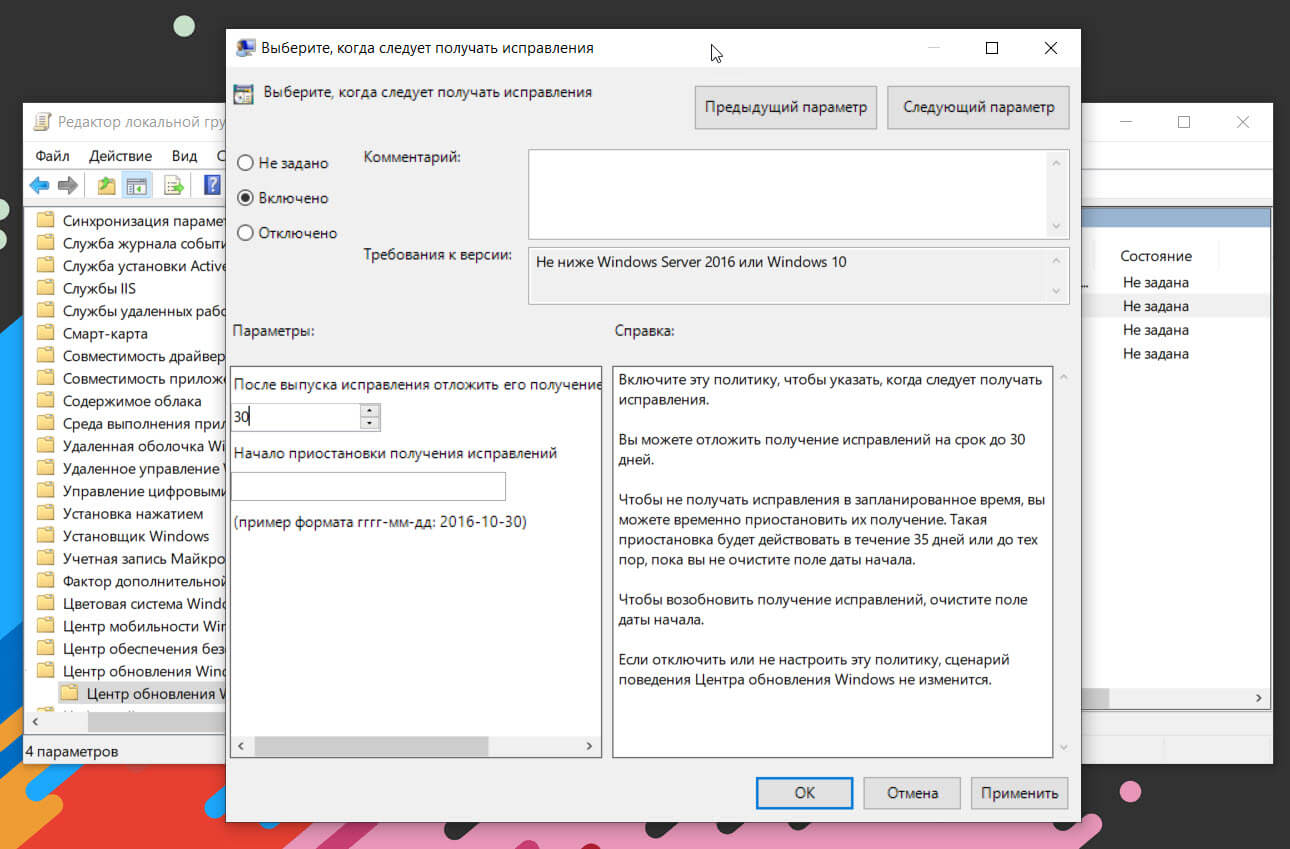Maximize the policy settings dialog
Image resolution: width=1290 pixels, height=849 pixels.
click(x=991, y=47)
